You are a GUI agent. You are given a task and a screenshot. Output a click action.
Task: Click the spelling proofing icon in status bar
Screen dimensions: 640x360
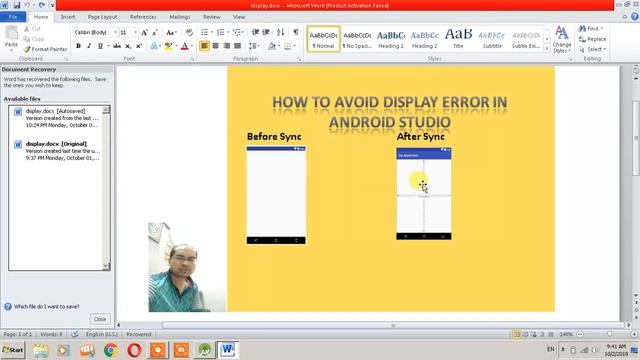click(x=75, y=334)
